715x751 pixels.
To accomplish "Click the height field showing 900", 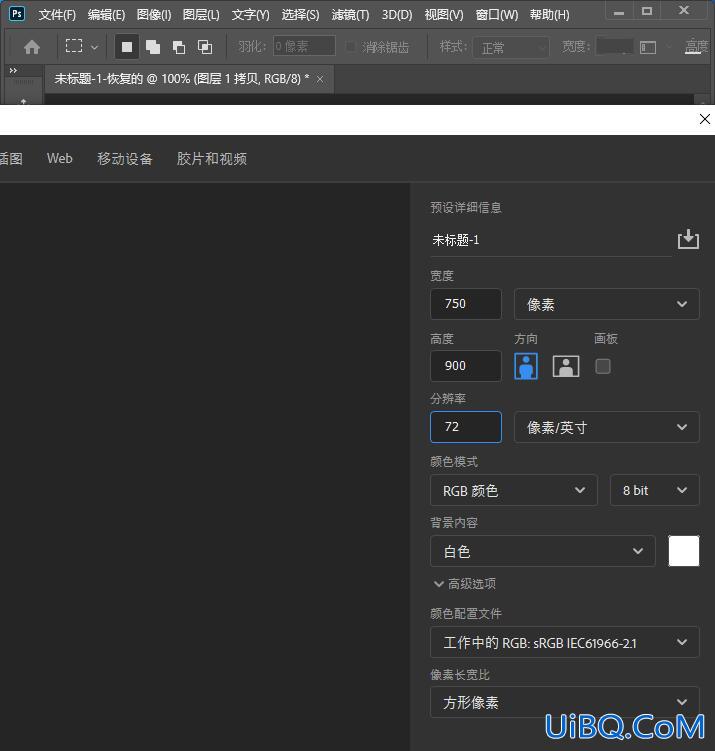I will tap(466, 366).
